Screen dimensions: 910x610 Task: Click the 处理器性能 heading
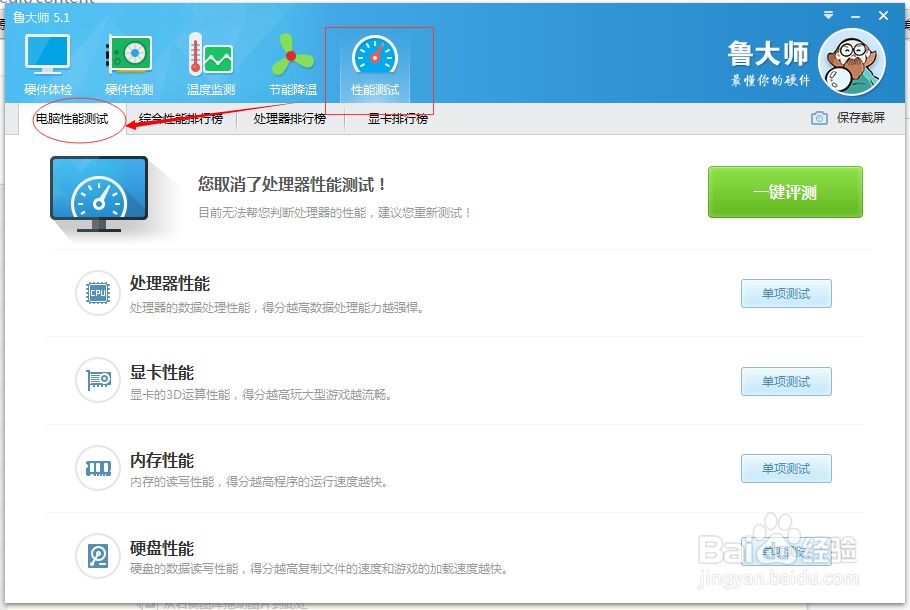point(169,284)
